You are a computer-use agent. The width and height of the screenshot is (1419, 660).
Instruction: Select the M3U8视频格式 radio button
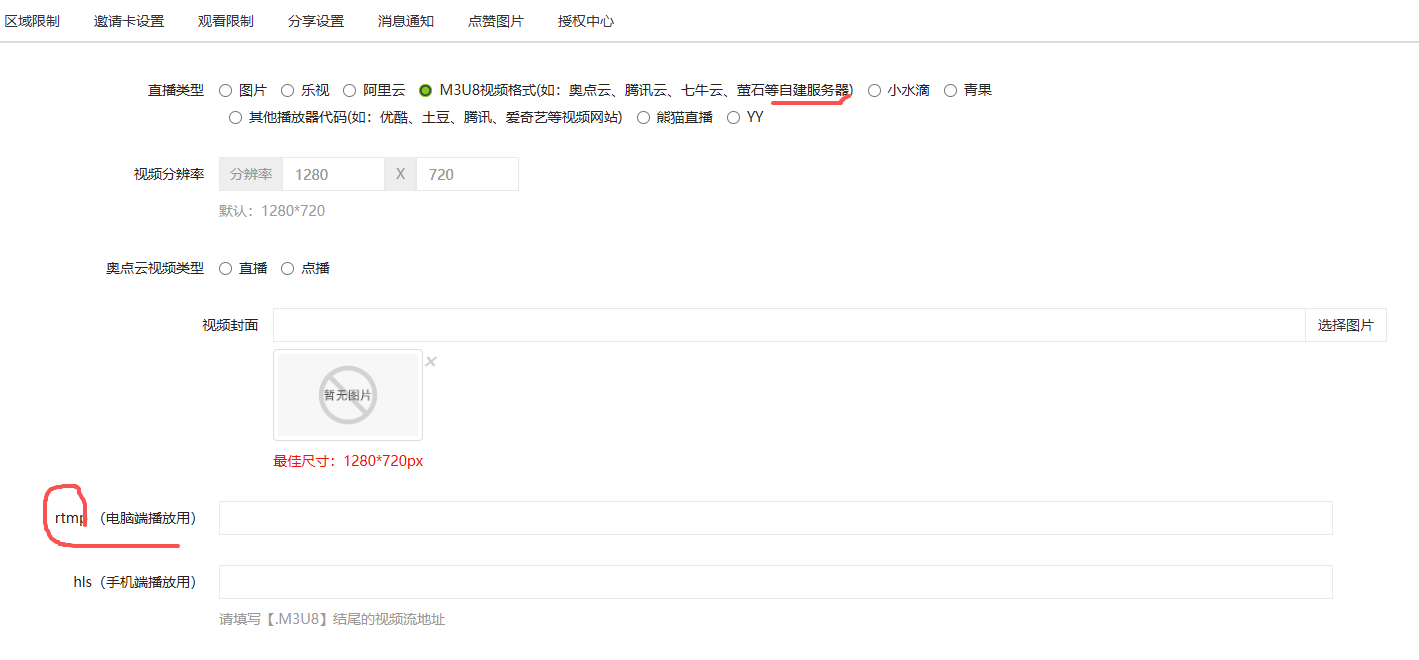click(426, 91)
